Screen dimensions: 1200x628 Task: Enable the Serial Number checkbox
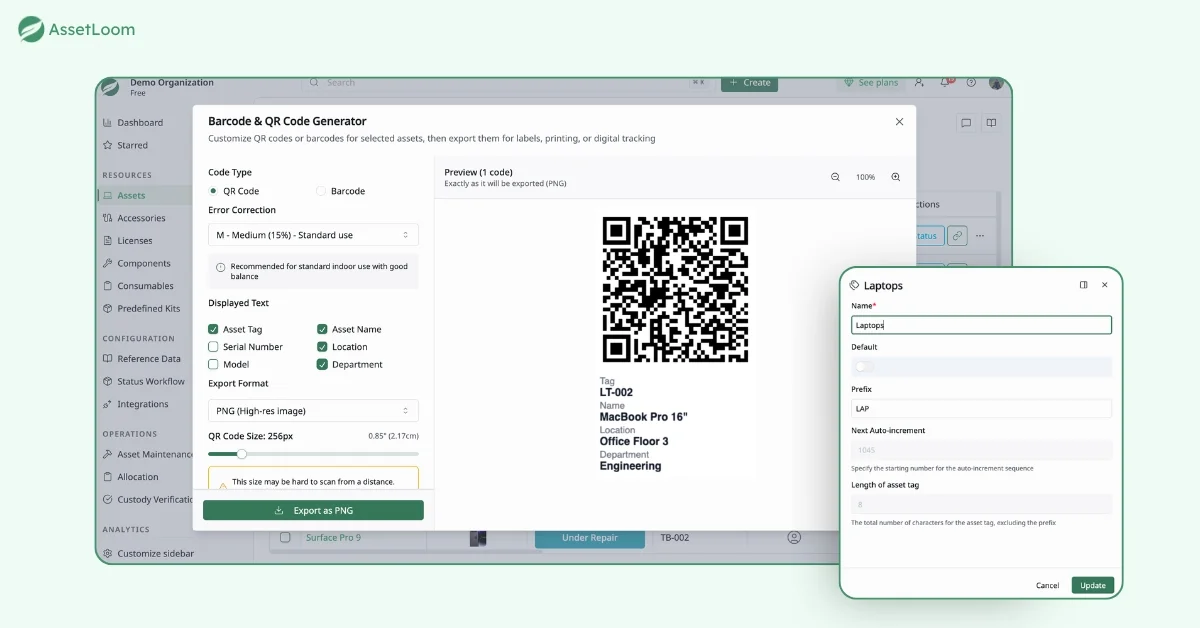click(213, 347)
